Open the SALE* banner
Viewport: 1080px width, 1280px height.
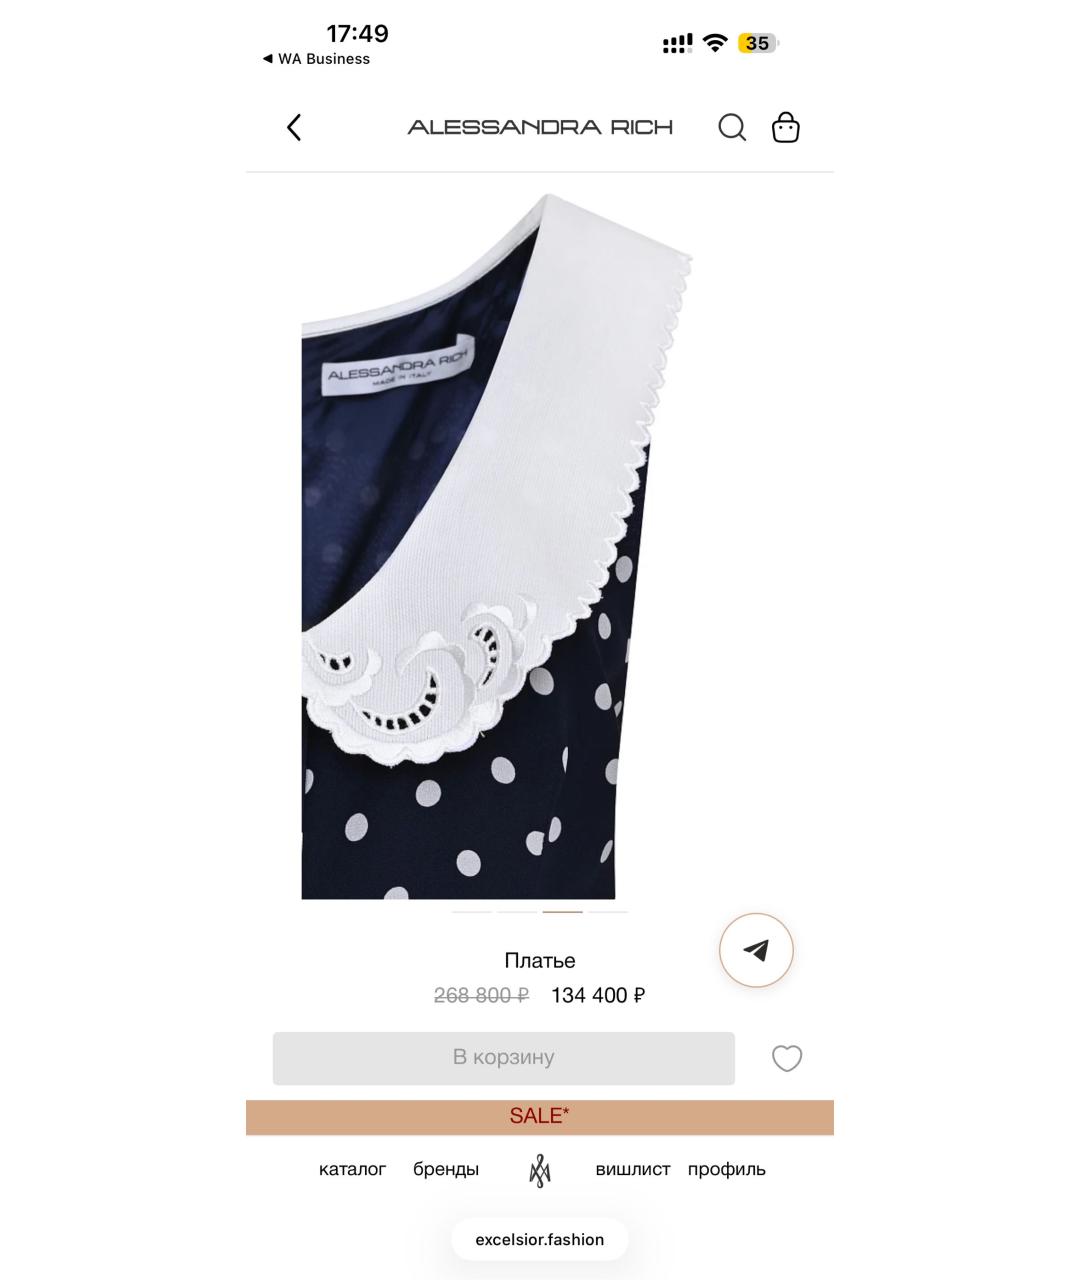tap(540, 1117)
